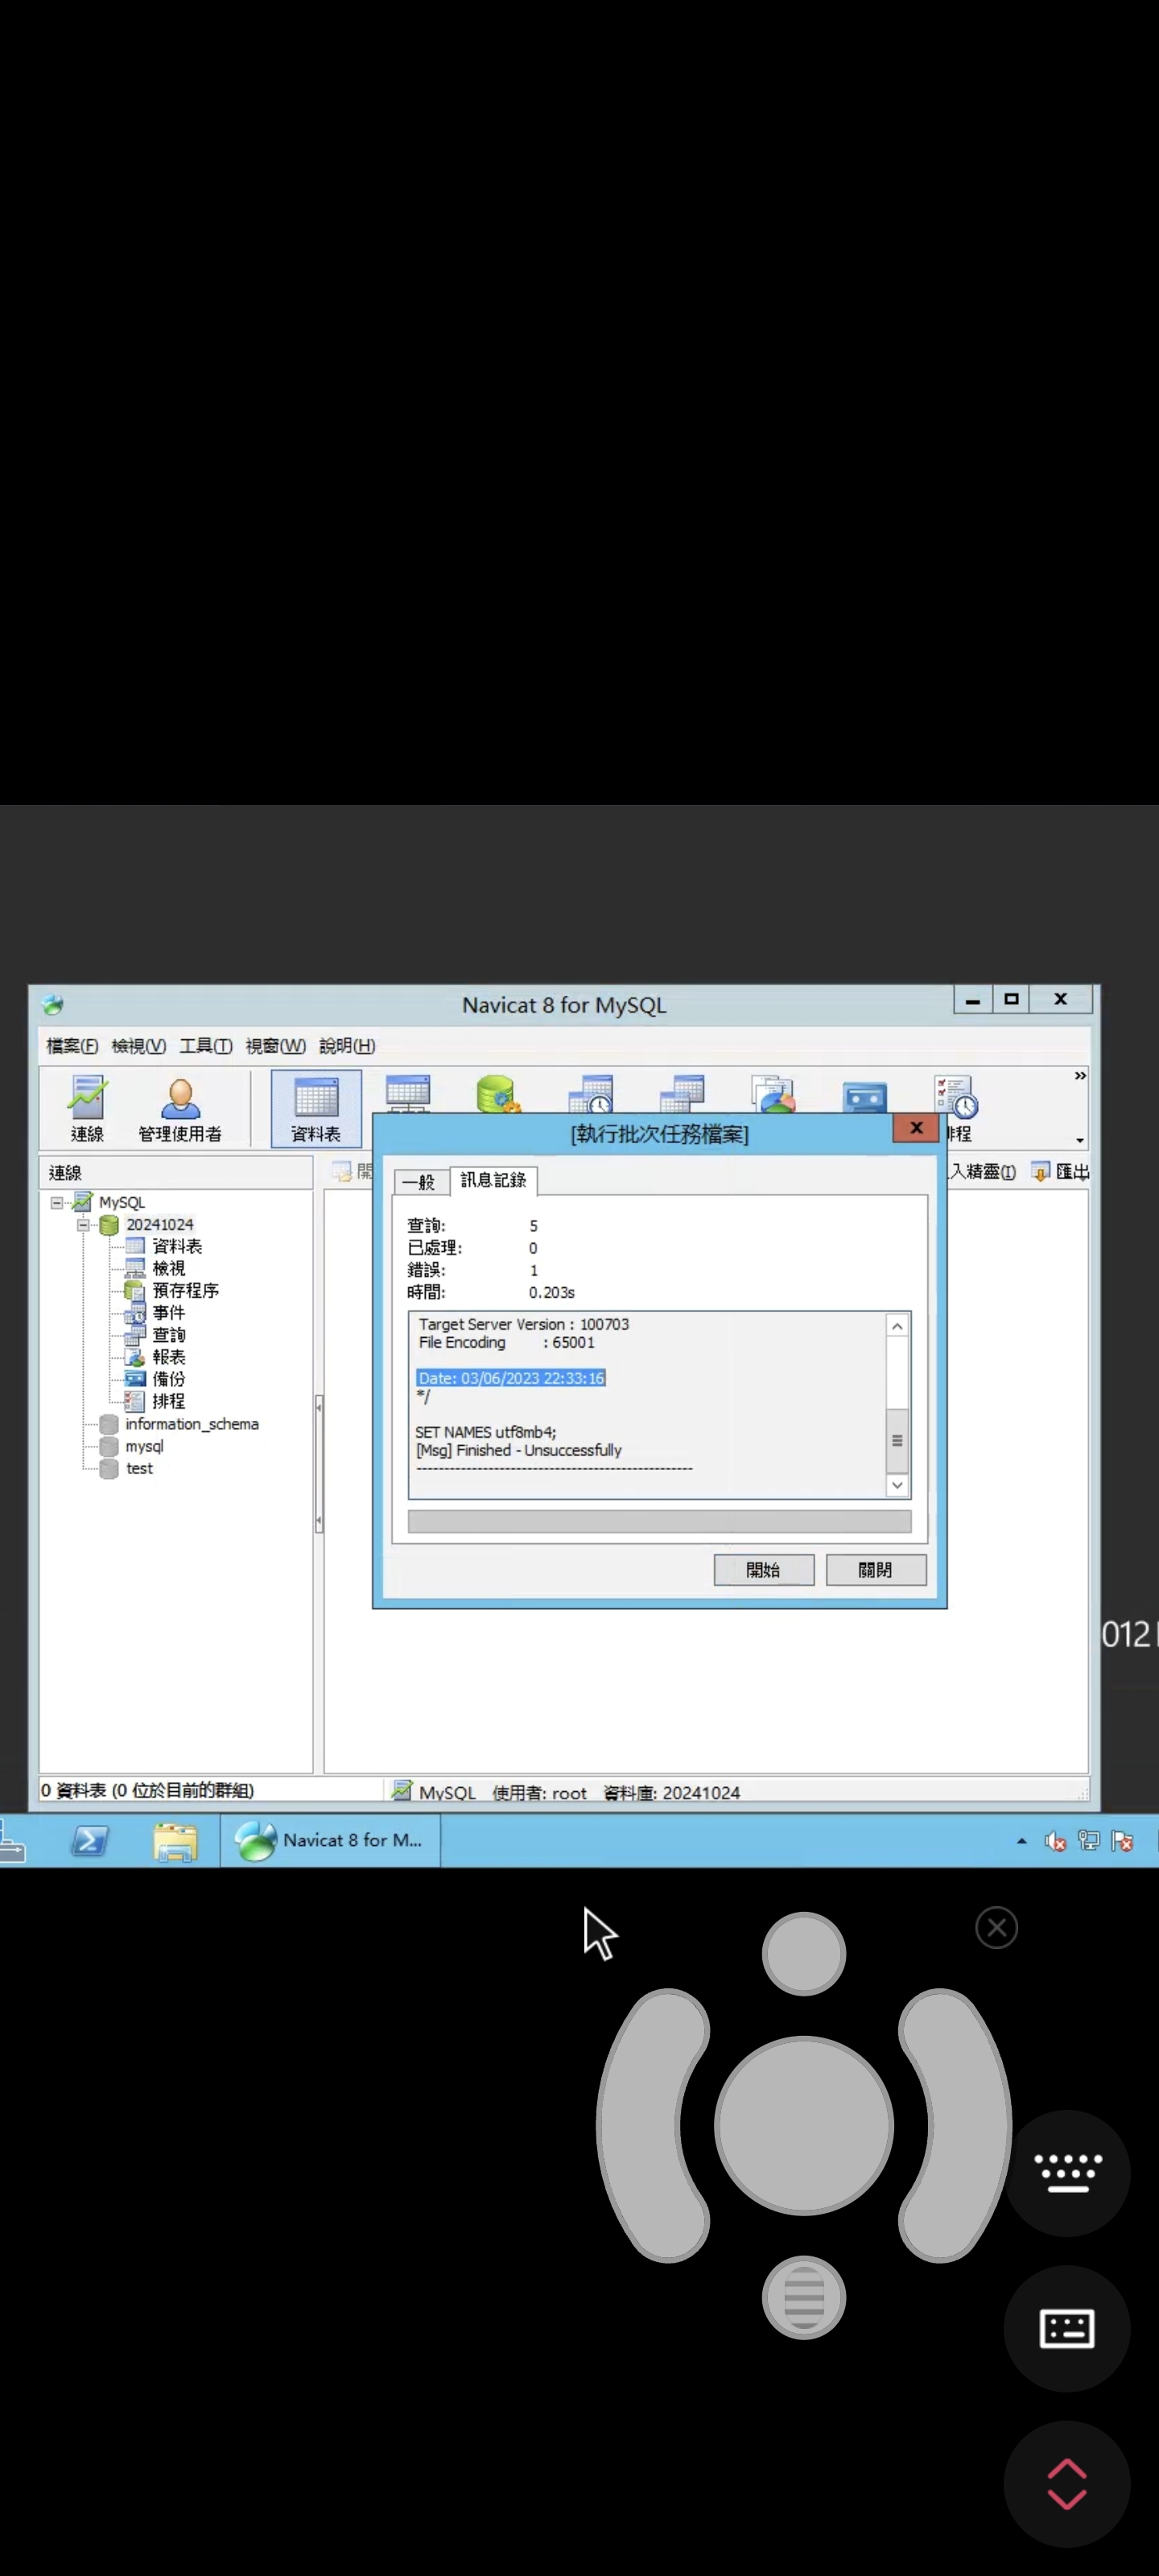Open the 視窗(W) menu
This screenshot has height=2576, width=1159.
point(276,1046)
